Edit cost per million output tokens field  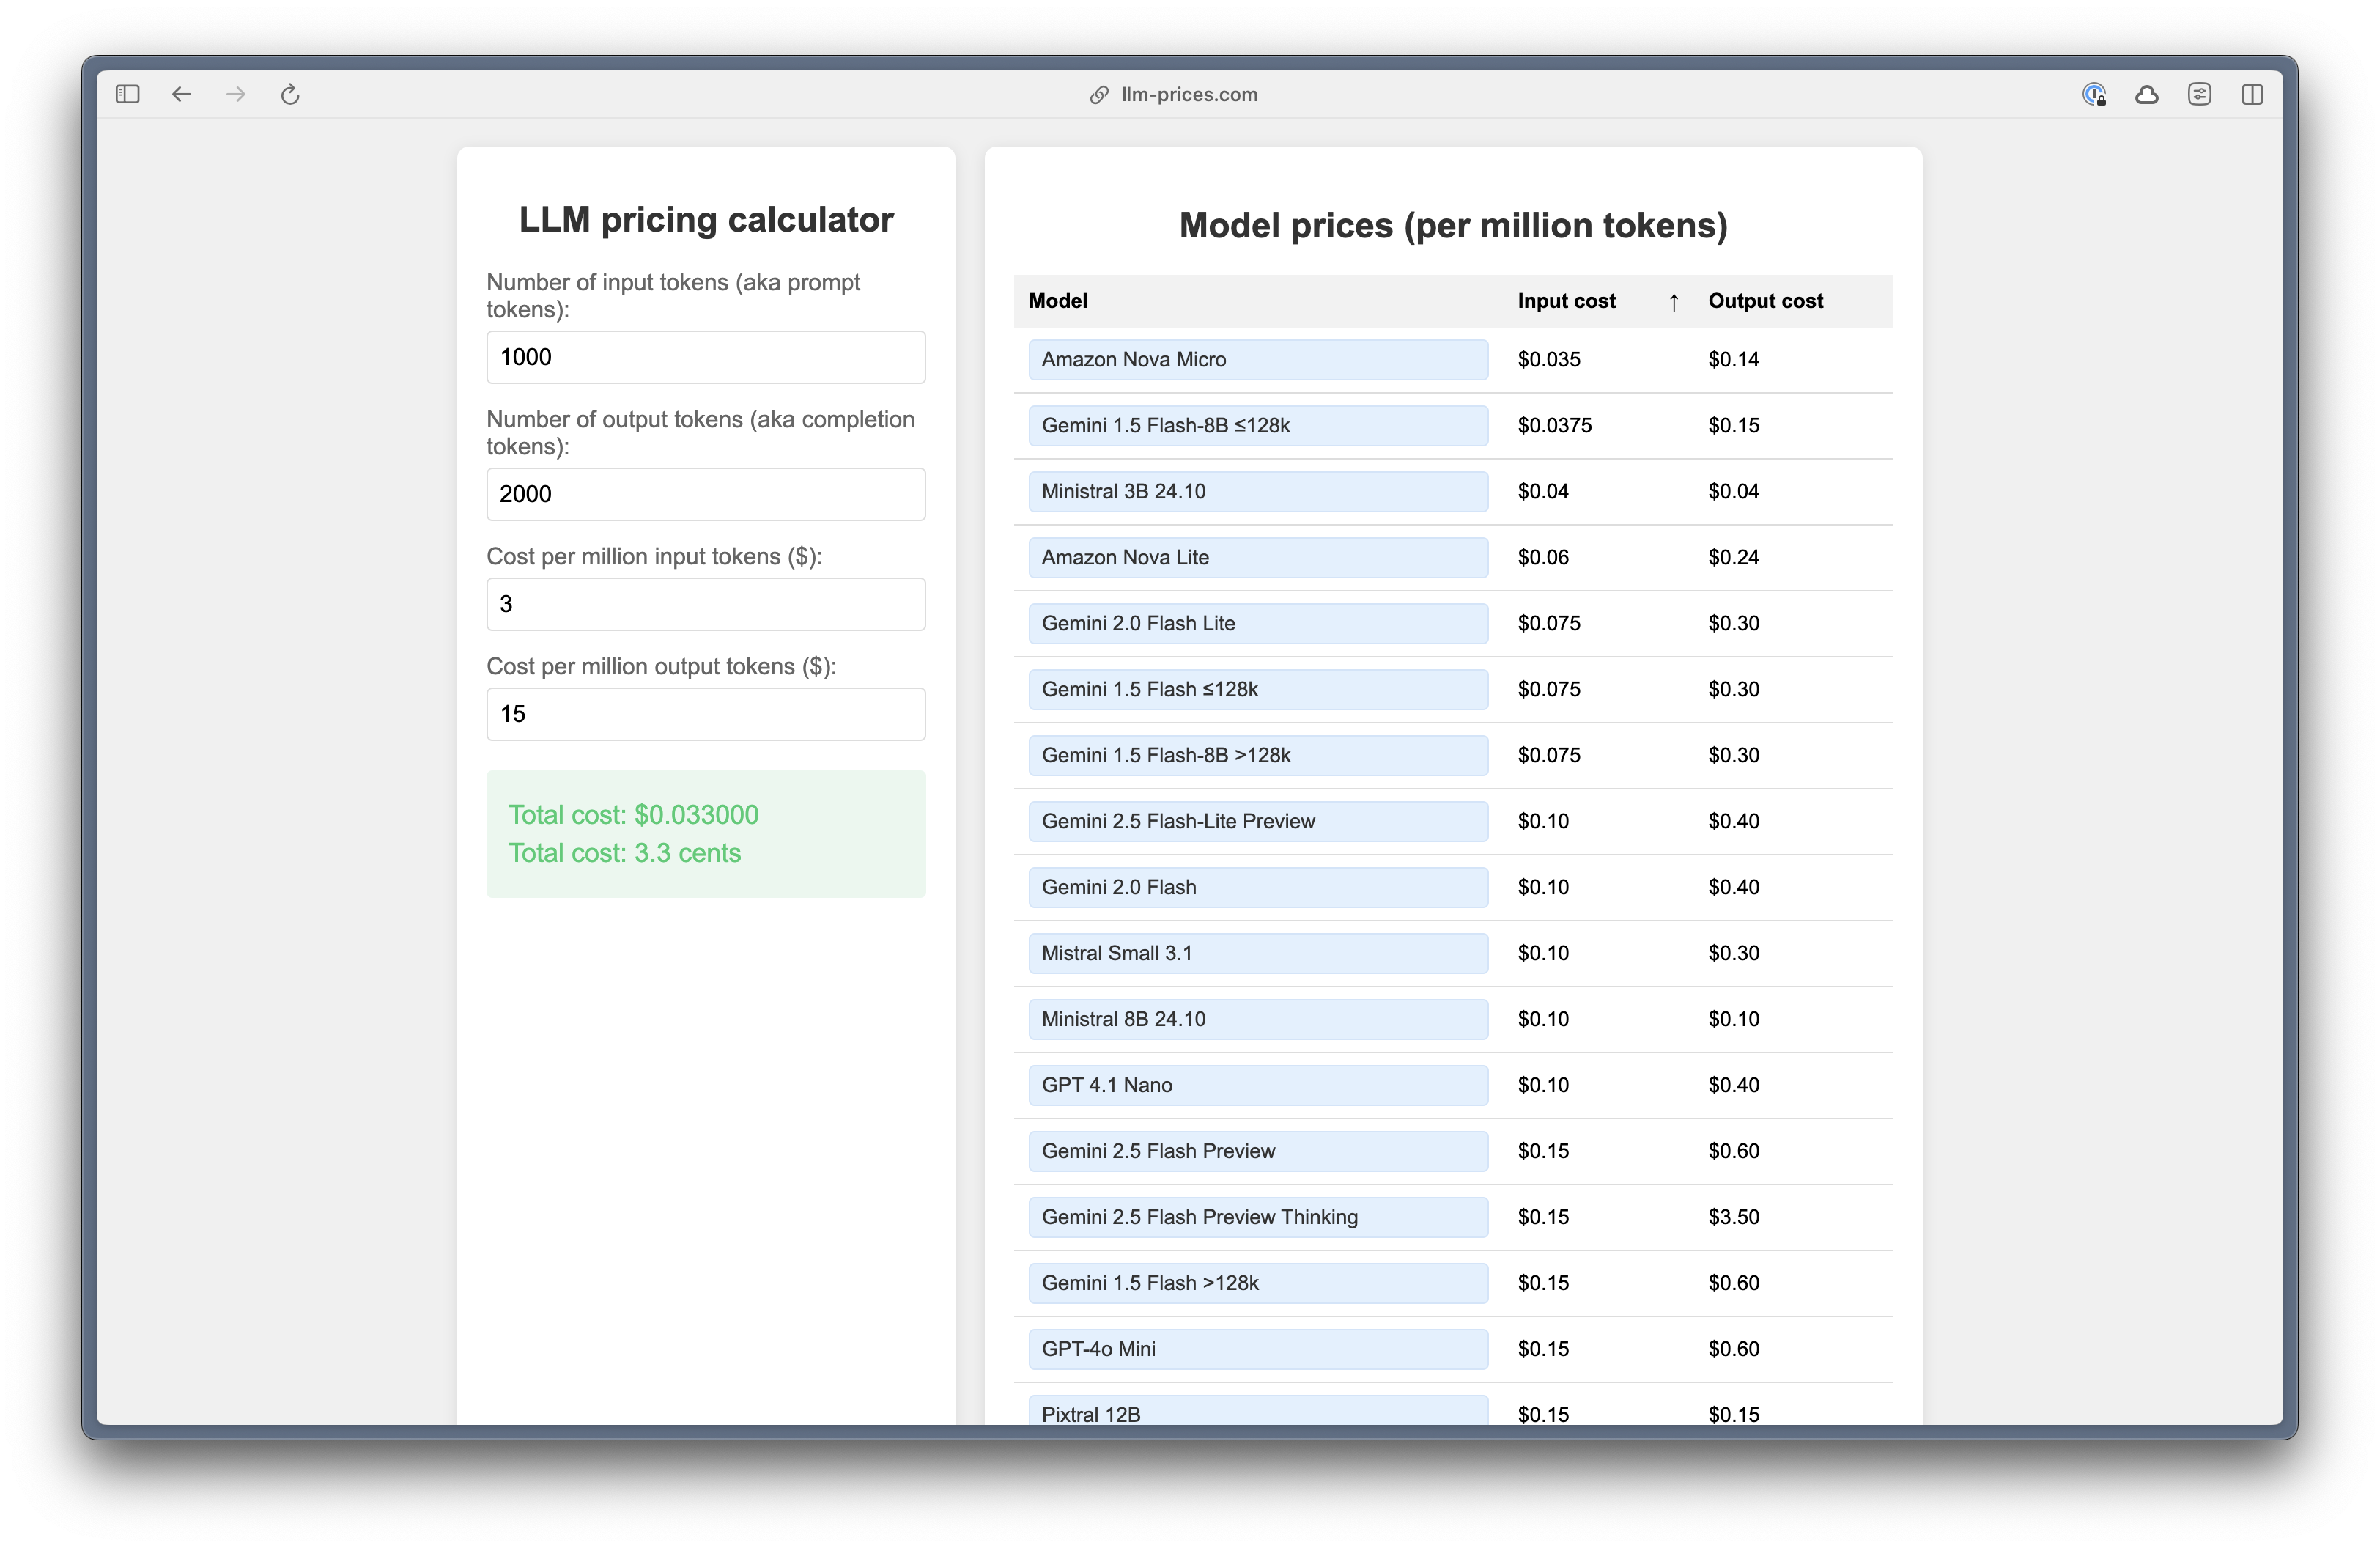(x=706, y=714)
